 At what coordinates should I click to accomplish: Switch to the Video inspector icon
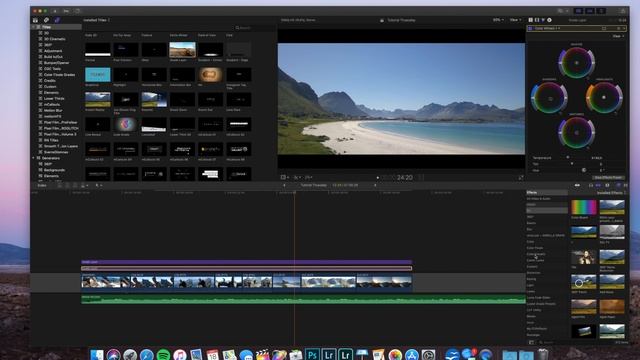coord(537,20)
